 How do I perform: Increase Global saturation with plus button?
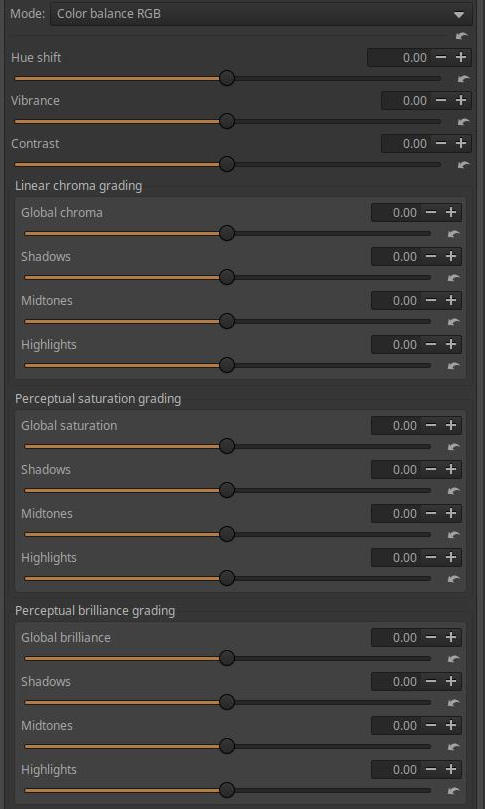(451, 426)
